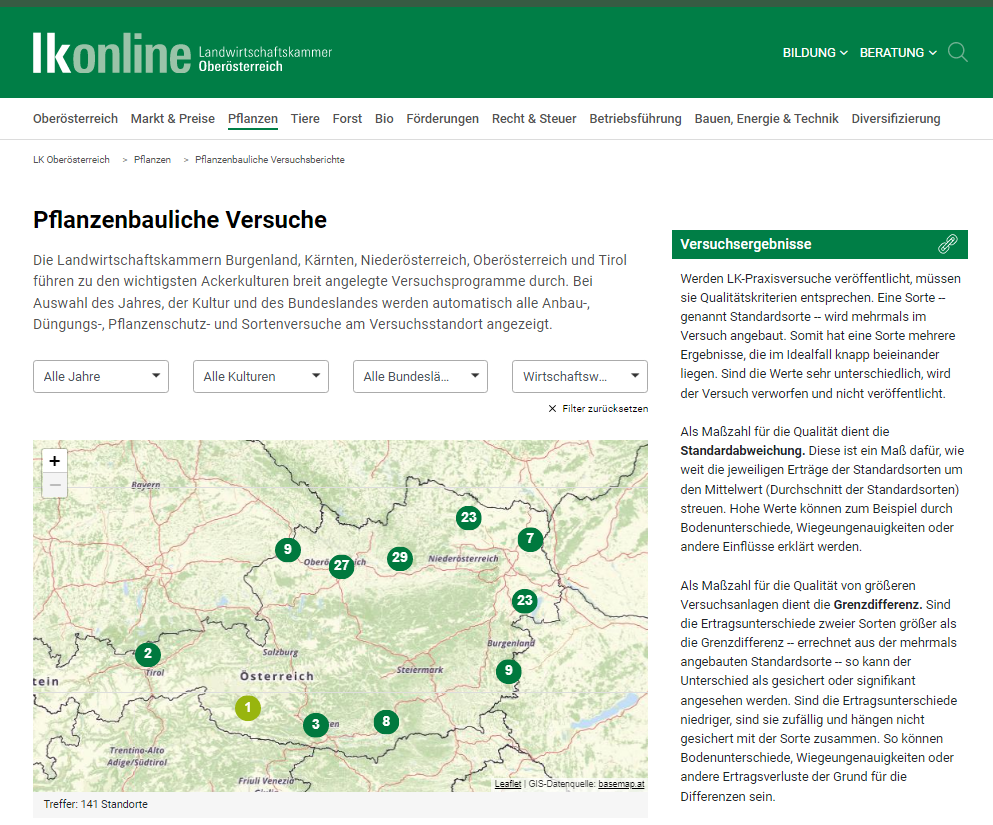Screen dimensions: 993x825
Task: Reset filters via Filter zurücksetzen
Action: click(598, 409)
